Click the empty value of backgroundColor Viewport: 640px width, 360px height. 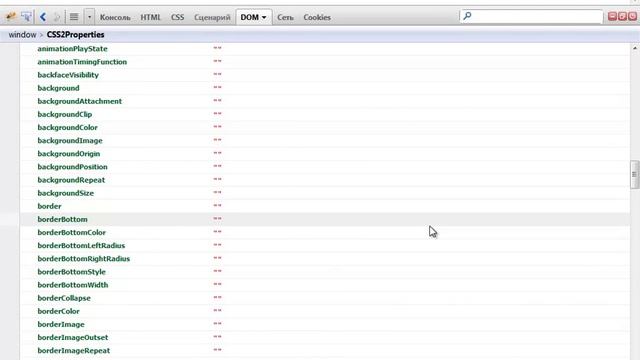pos(217,127)
